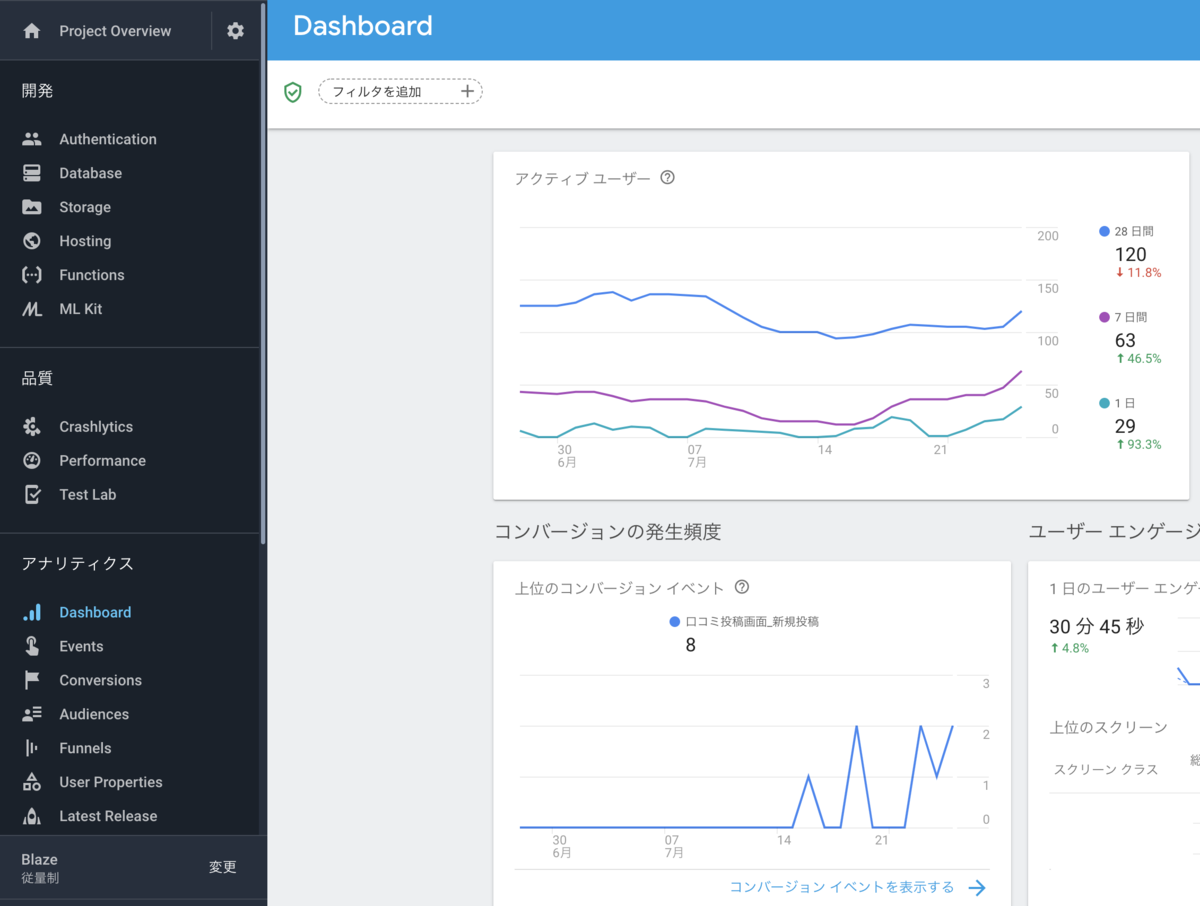Click help icon beside アクティブ ユーザー
This screenshot has height=906, width=1200.
[668, 178]
